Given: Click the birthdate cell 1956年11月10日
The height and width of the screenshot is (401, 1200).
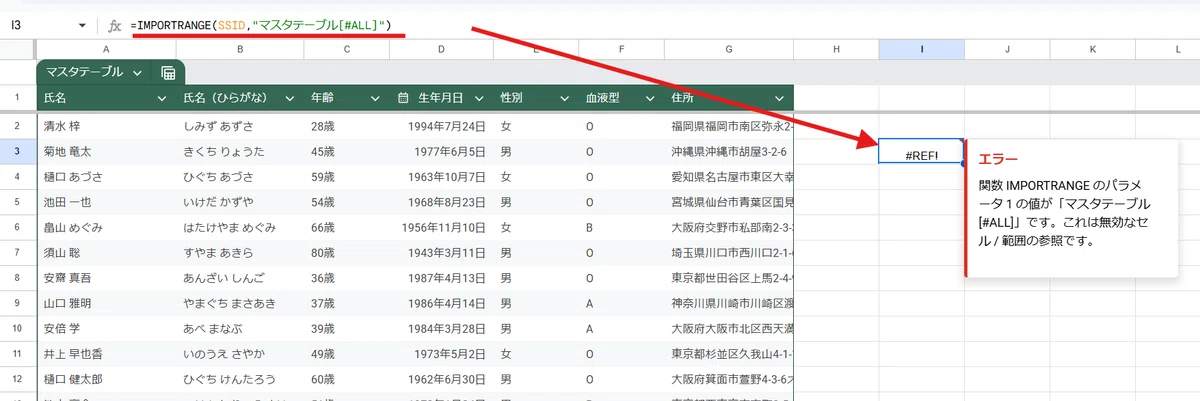Looking at the screenshot, I should 441,227.
